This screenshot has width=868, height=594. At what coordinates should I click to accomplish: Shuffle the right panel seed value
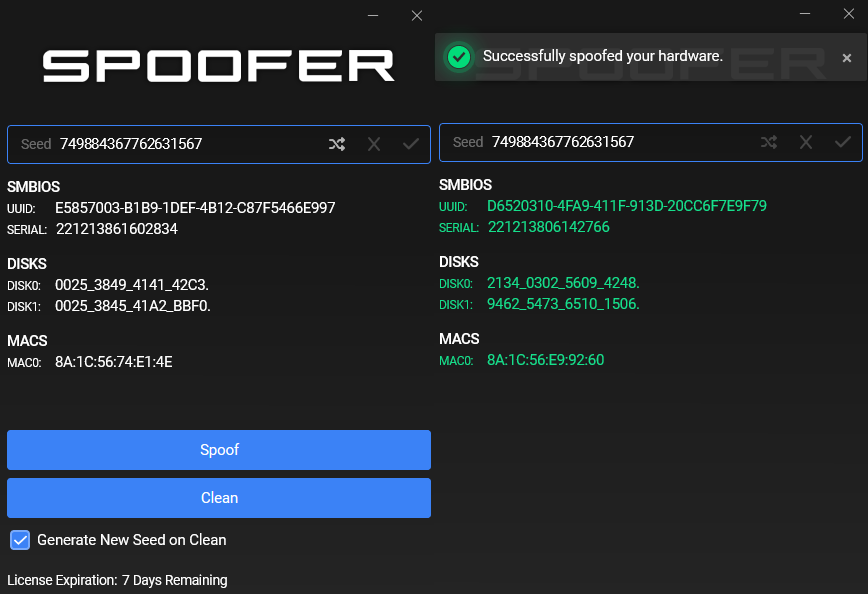point(769,141)
